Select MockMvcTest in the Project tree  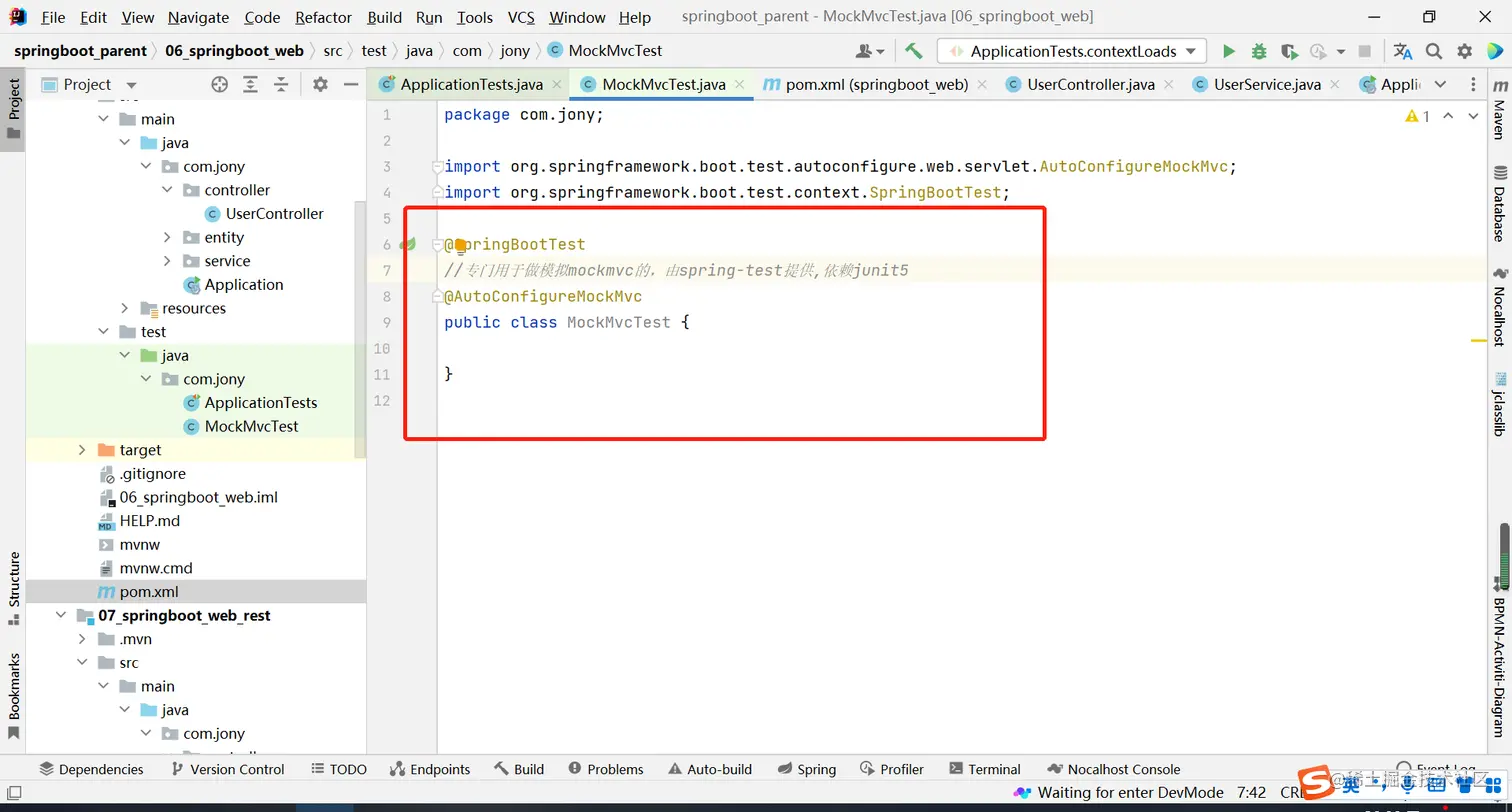click(251, 426)
